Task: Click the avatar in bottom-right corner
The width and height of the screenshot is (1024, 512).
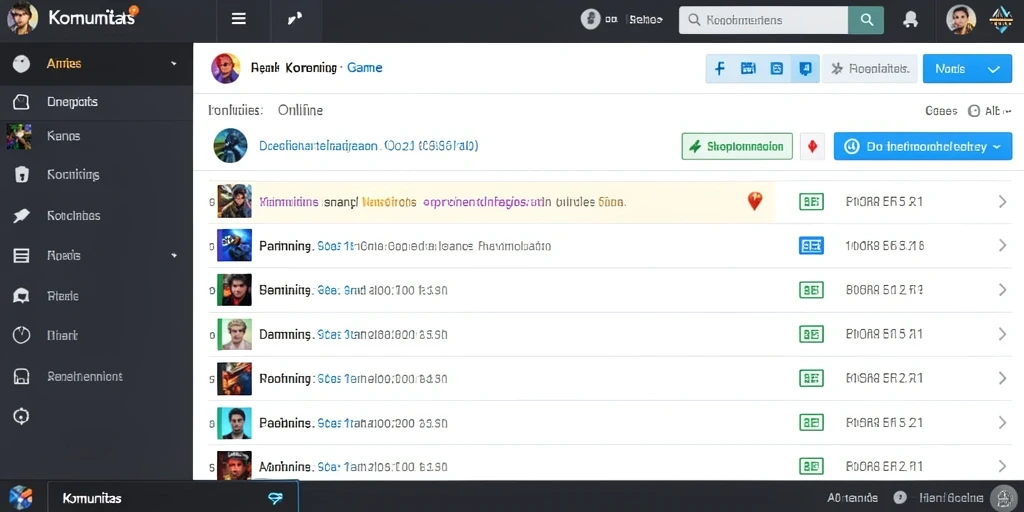Action: pos(1004,498)
